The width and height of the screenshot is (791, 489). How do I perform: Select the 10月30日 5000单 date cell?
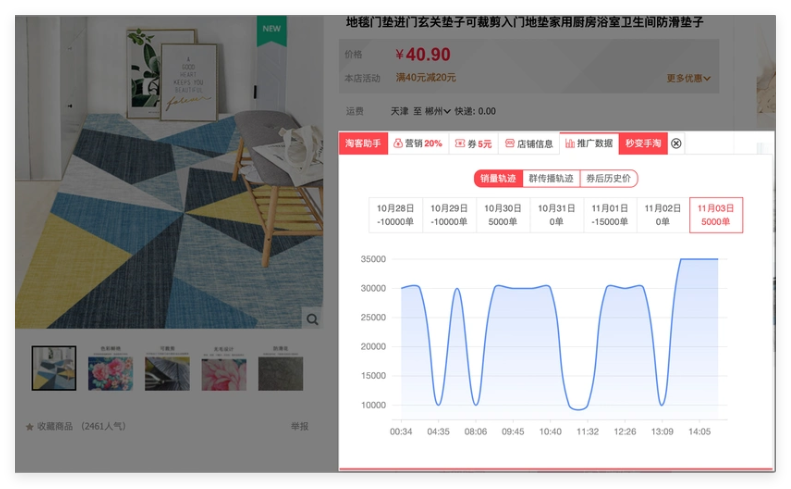(502, 215)
